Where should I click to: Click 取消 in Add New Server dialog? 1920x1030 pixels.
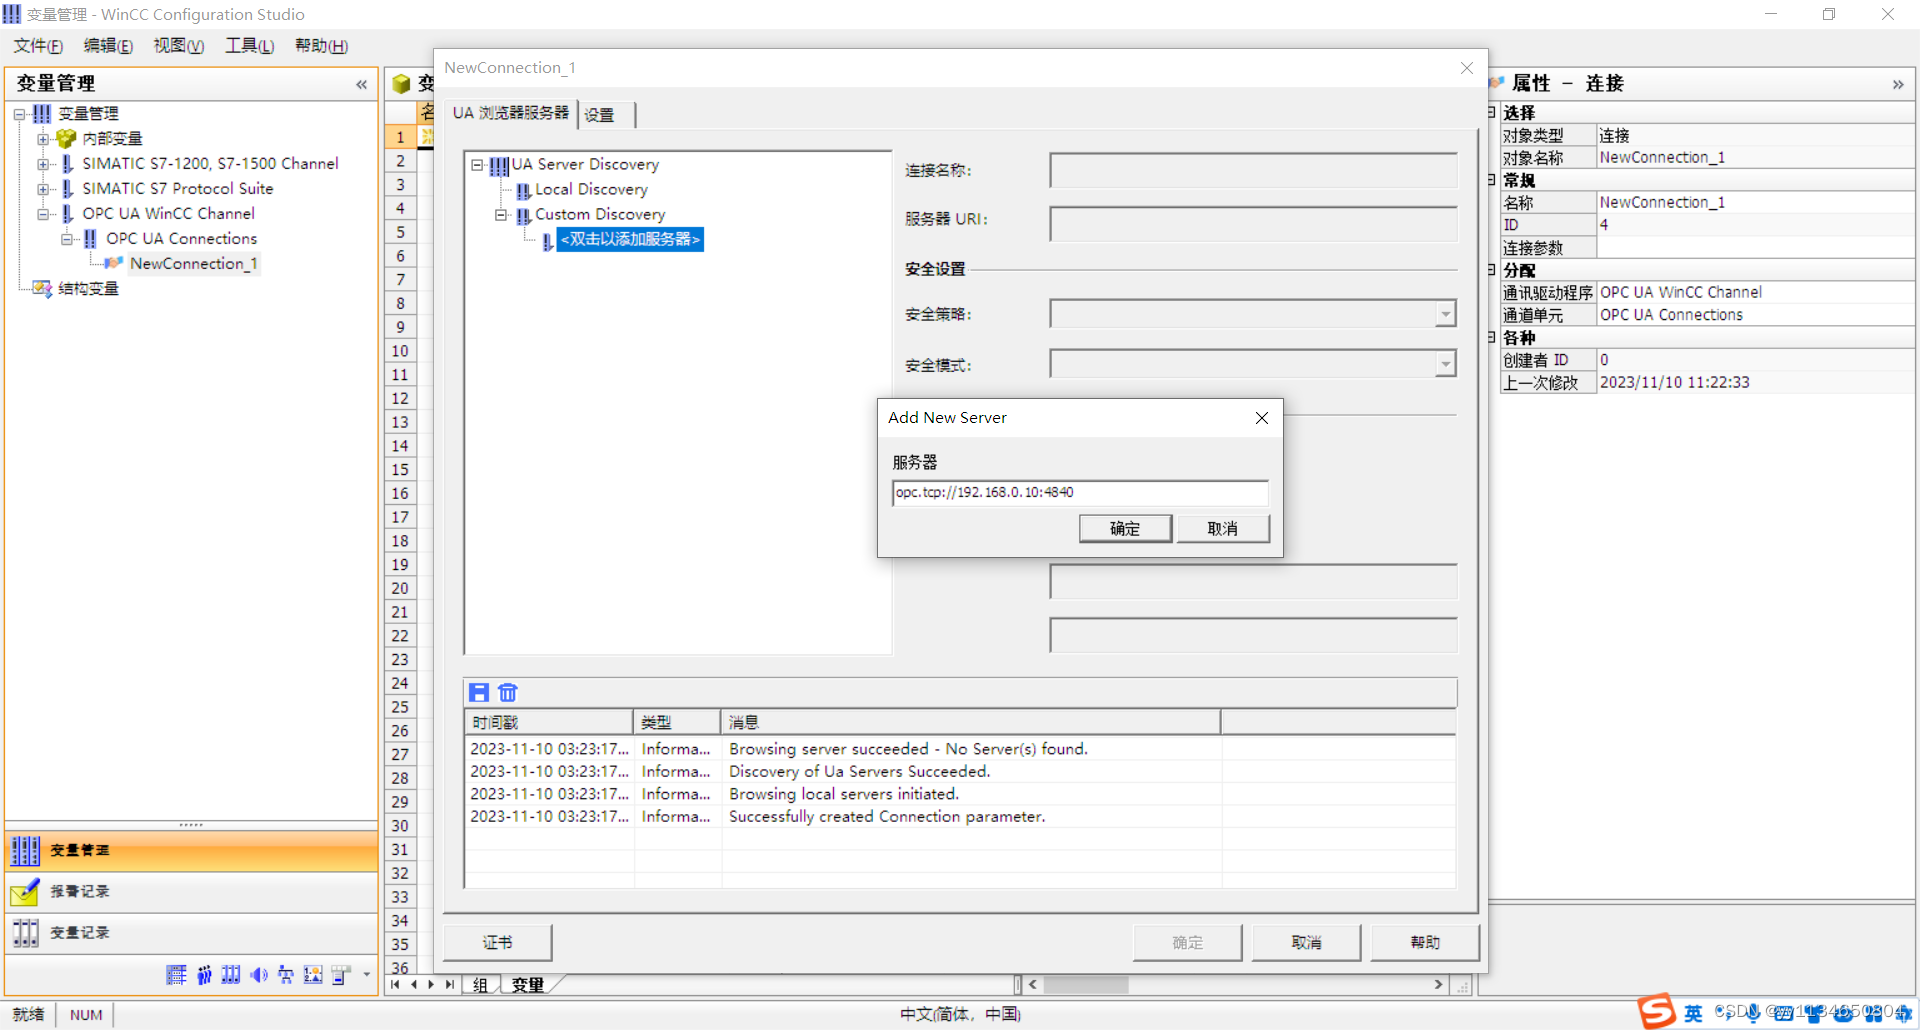click(x=1223, y=528)
